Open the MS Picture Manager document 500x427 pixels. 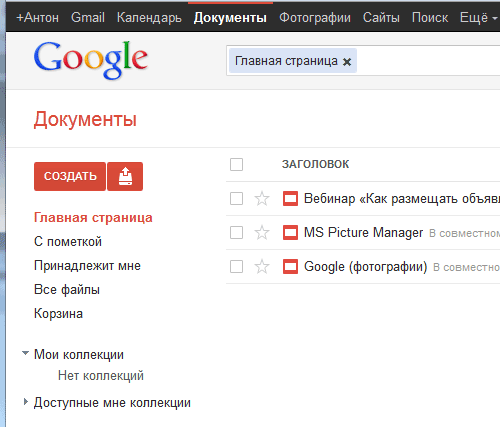tap(363, 232)
